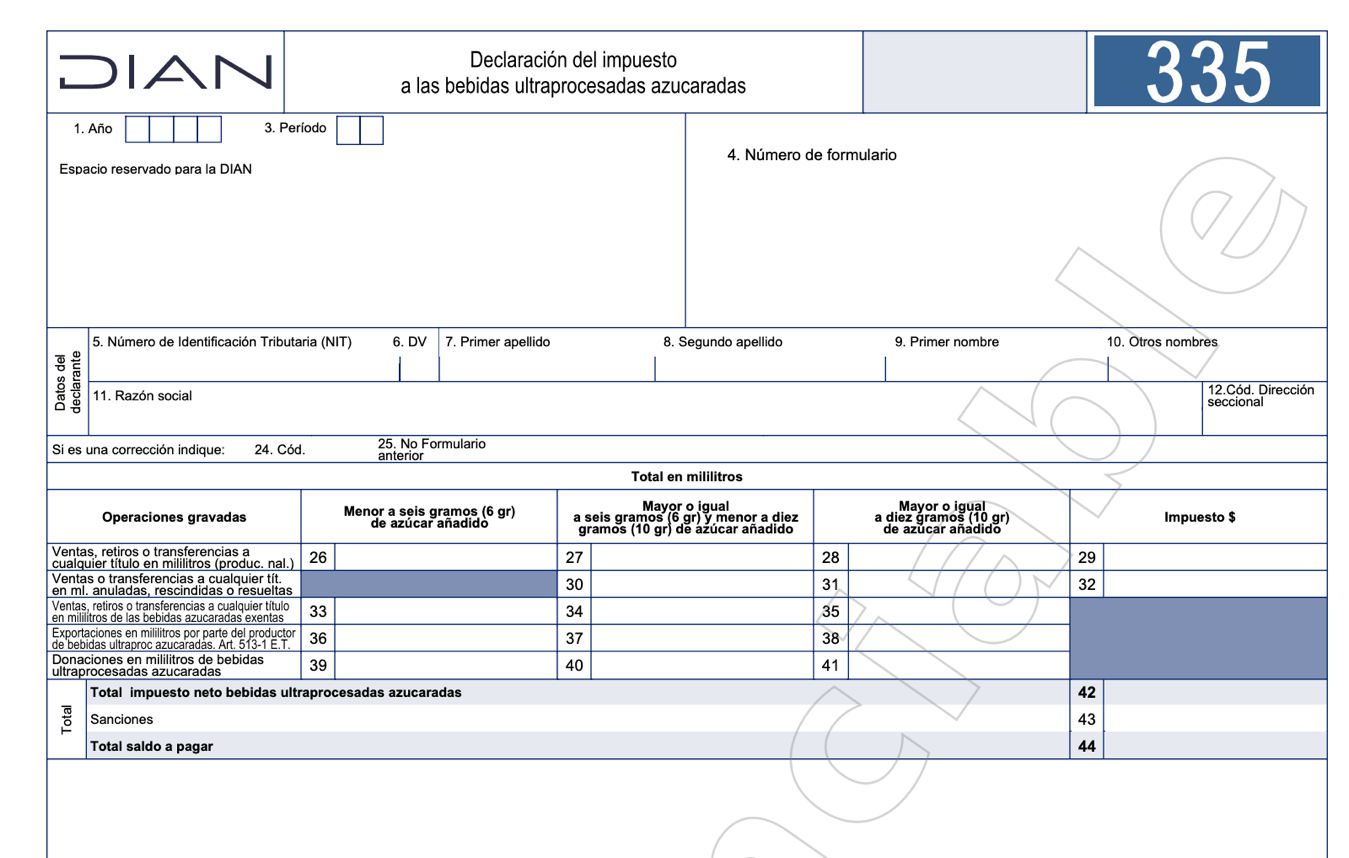The height and width of the screenshot is (858, 1349).
Task: Click the input box for field 26
Action: tap(445, 558)
